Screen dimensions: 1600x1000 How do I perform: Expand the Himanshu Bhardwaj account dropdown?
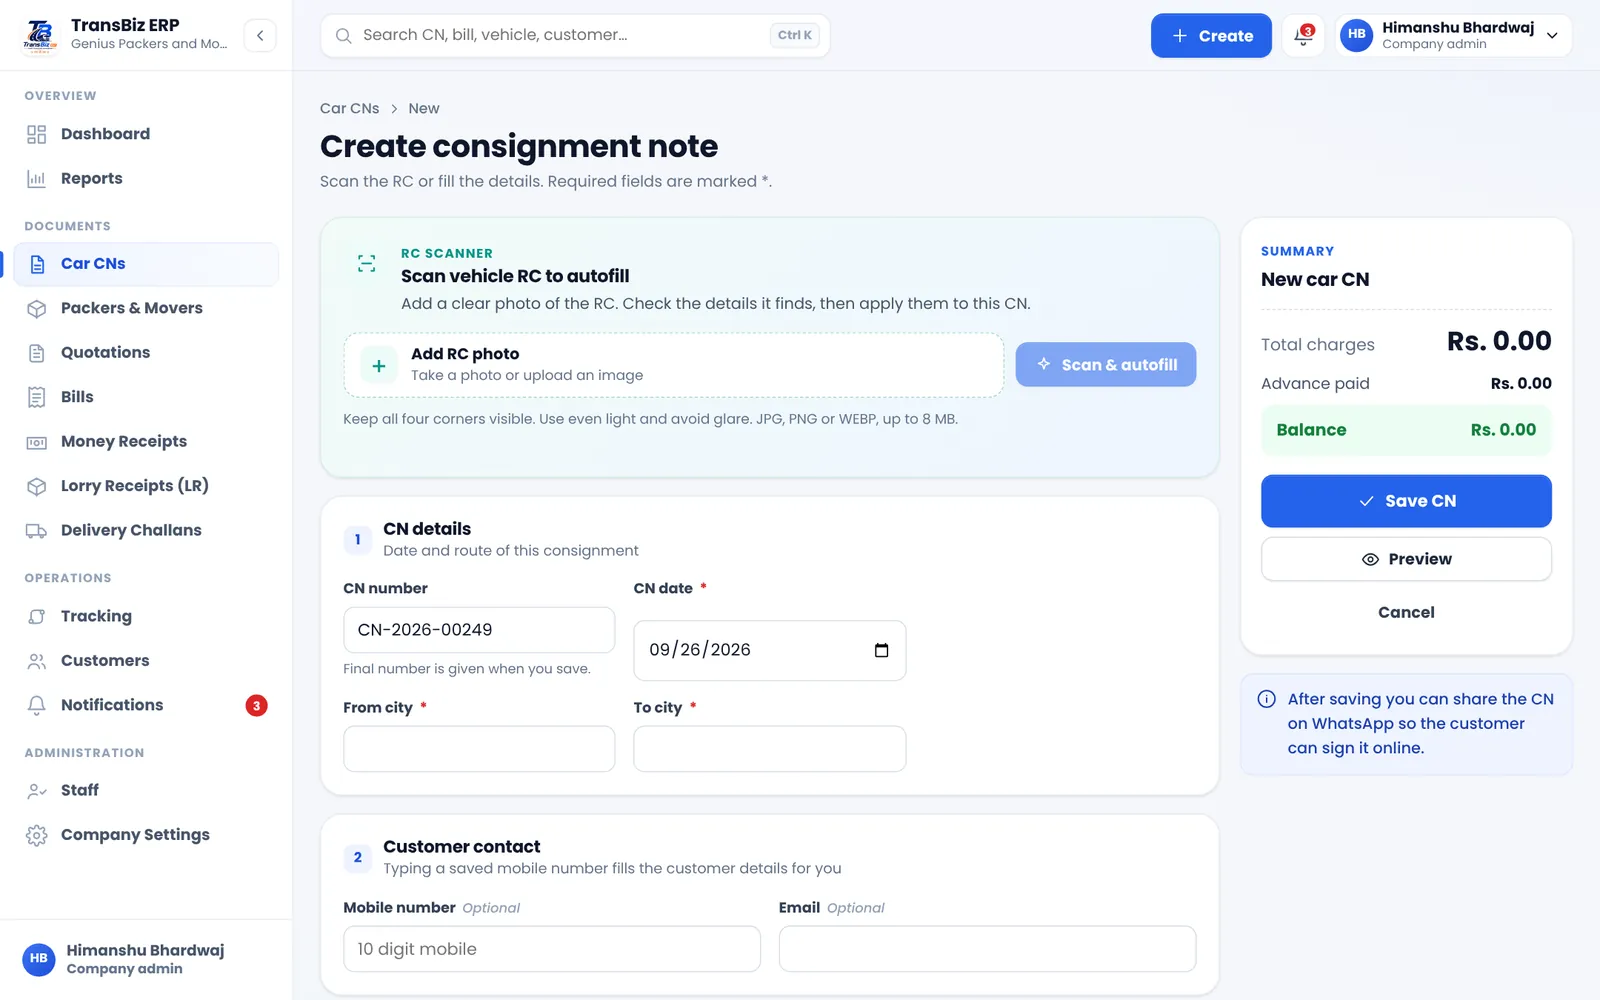coord(1453,36)
